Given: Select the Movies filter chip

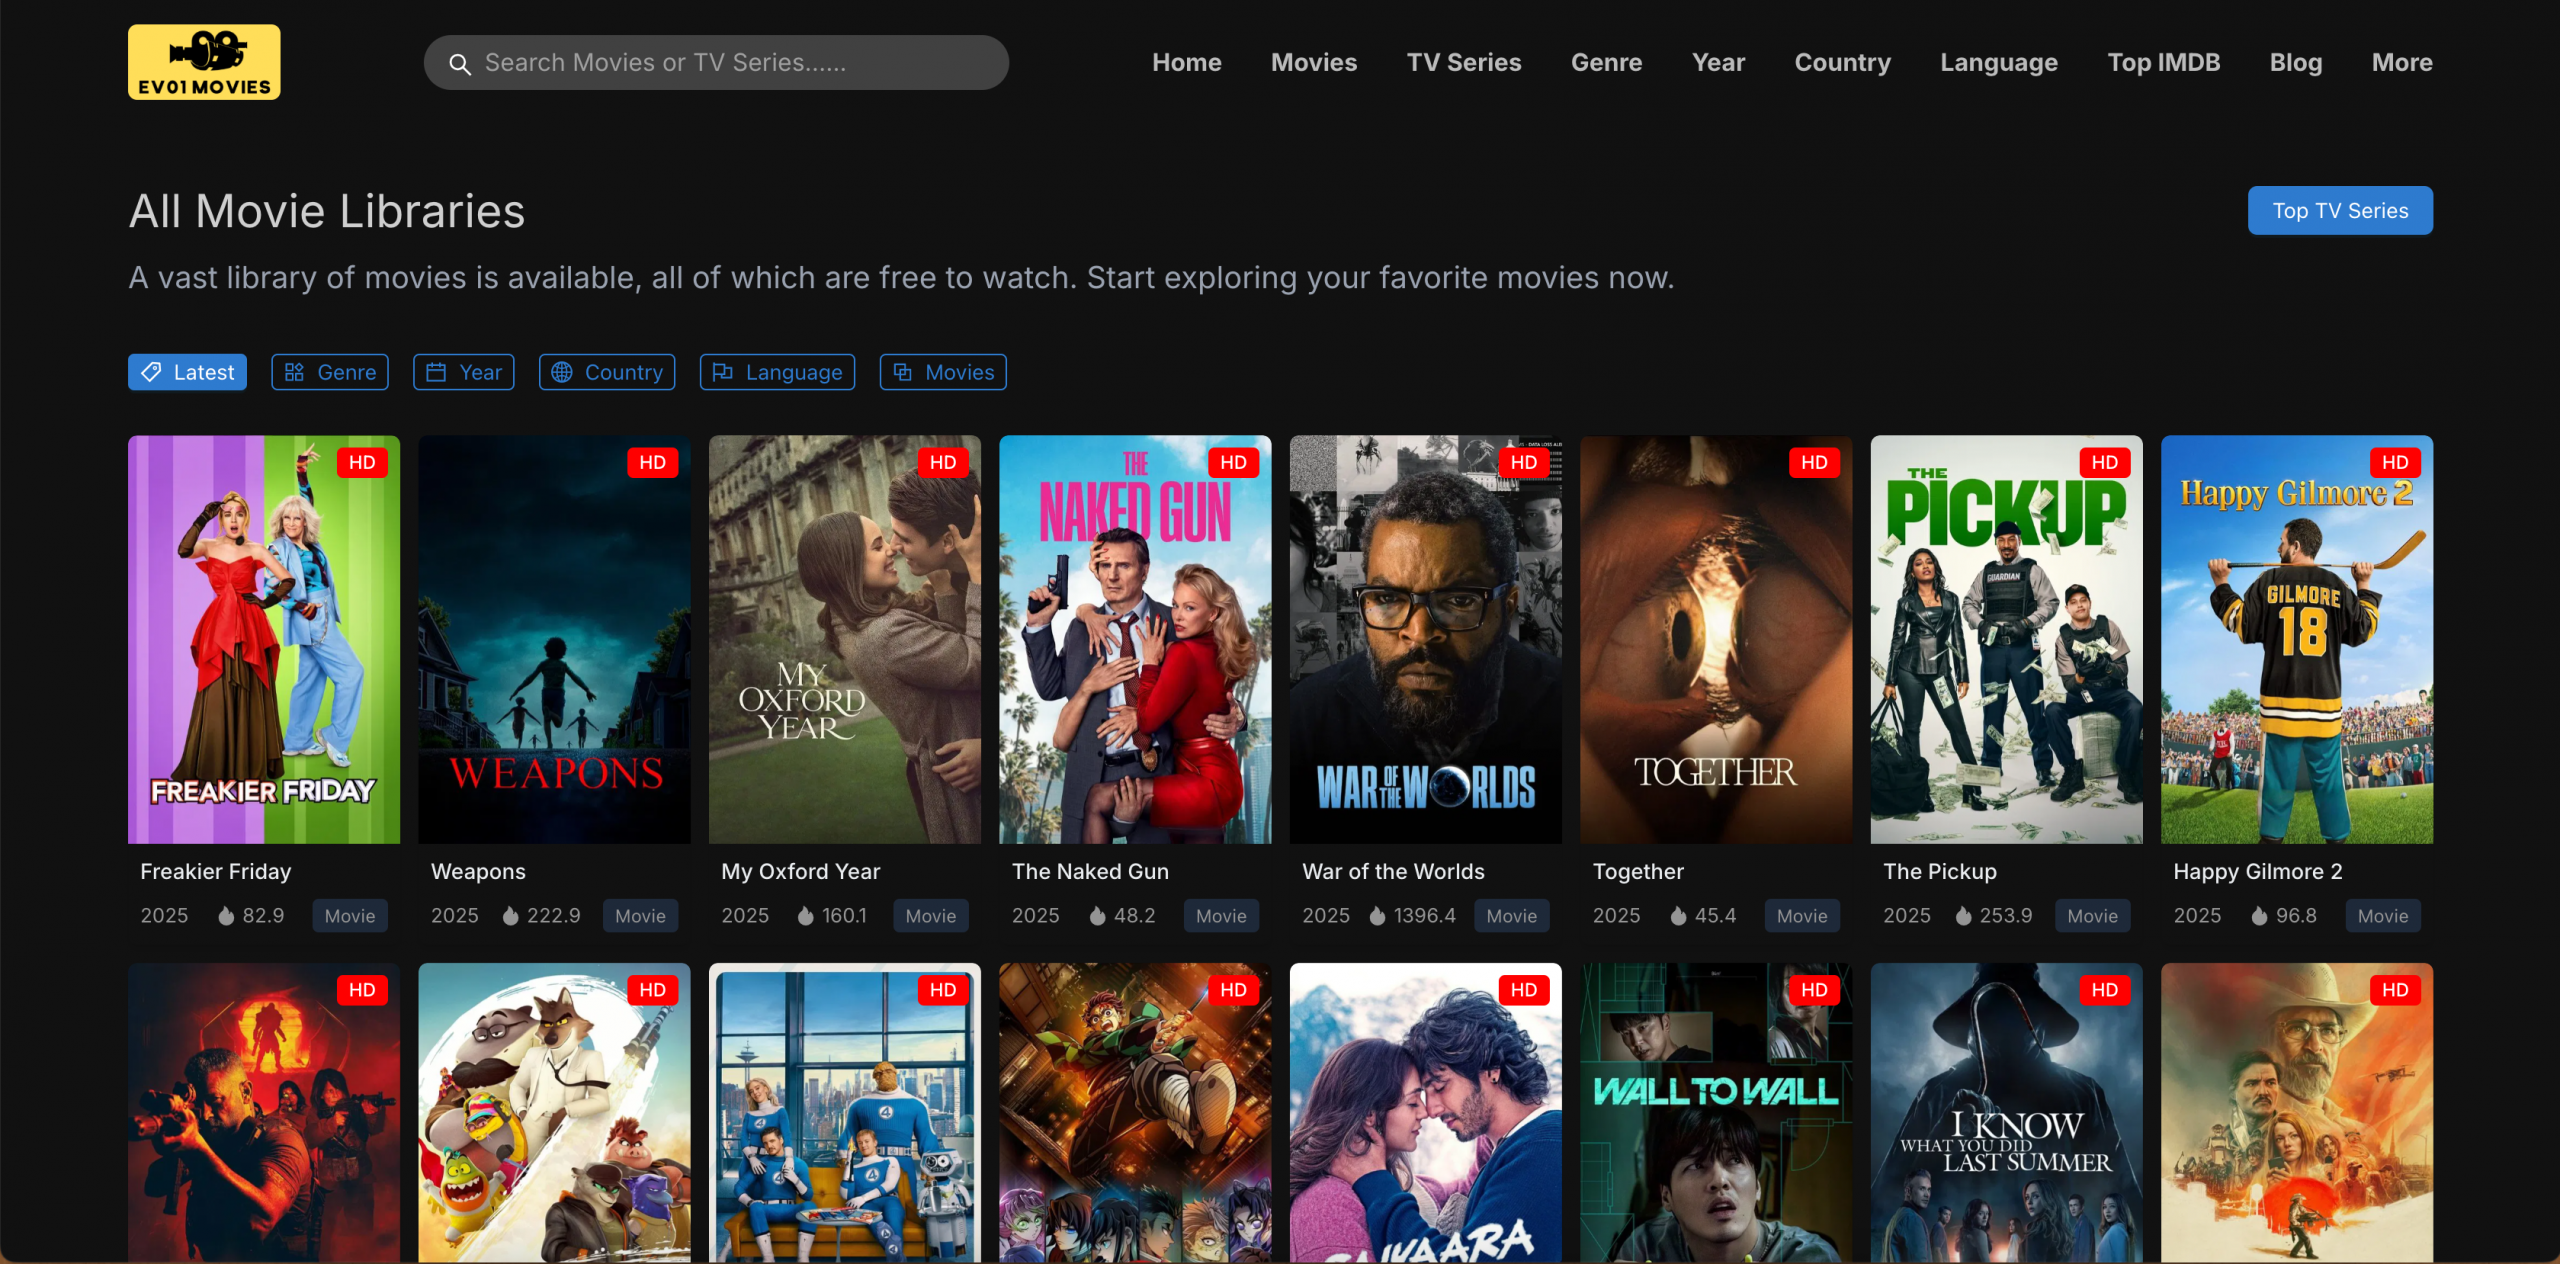Looking at the screenshot, I should tap(943, 372).
